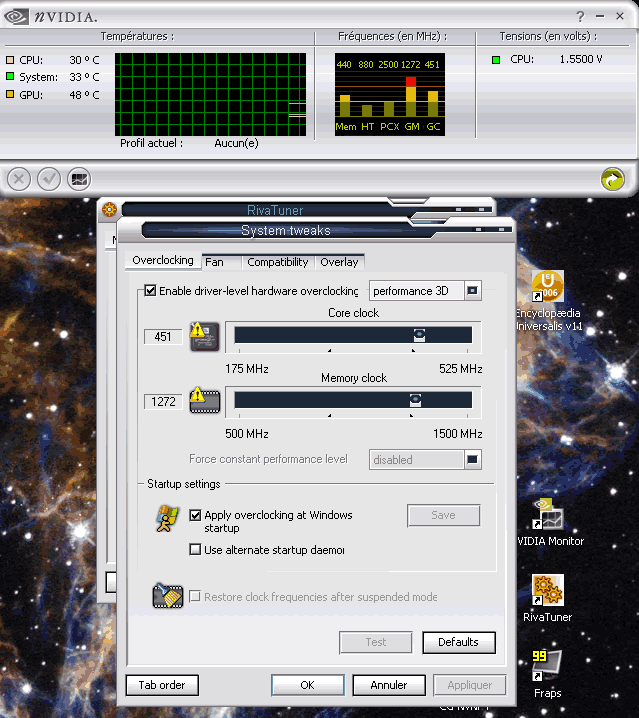Open the performance 3D mode dropdown
The height and width of the screenshot is (718, 639).
coord(473,291)
